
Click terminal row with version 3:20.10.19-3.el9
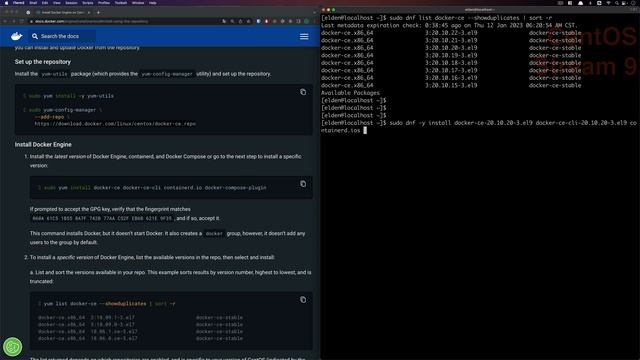click(451, 56)
